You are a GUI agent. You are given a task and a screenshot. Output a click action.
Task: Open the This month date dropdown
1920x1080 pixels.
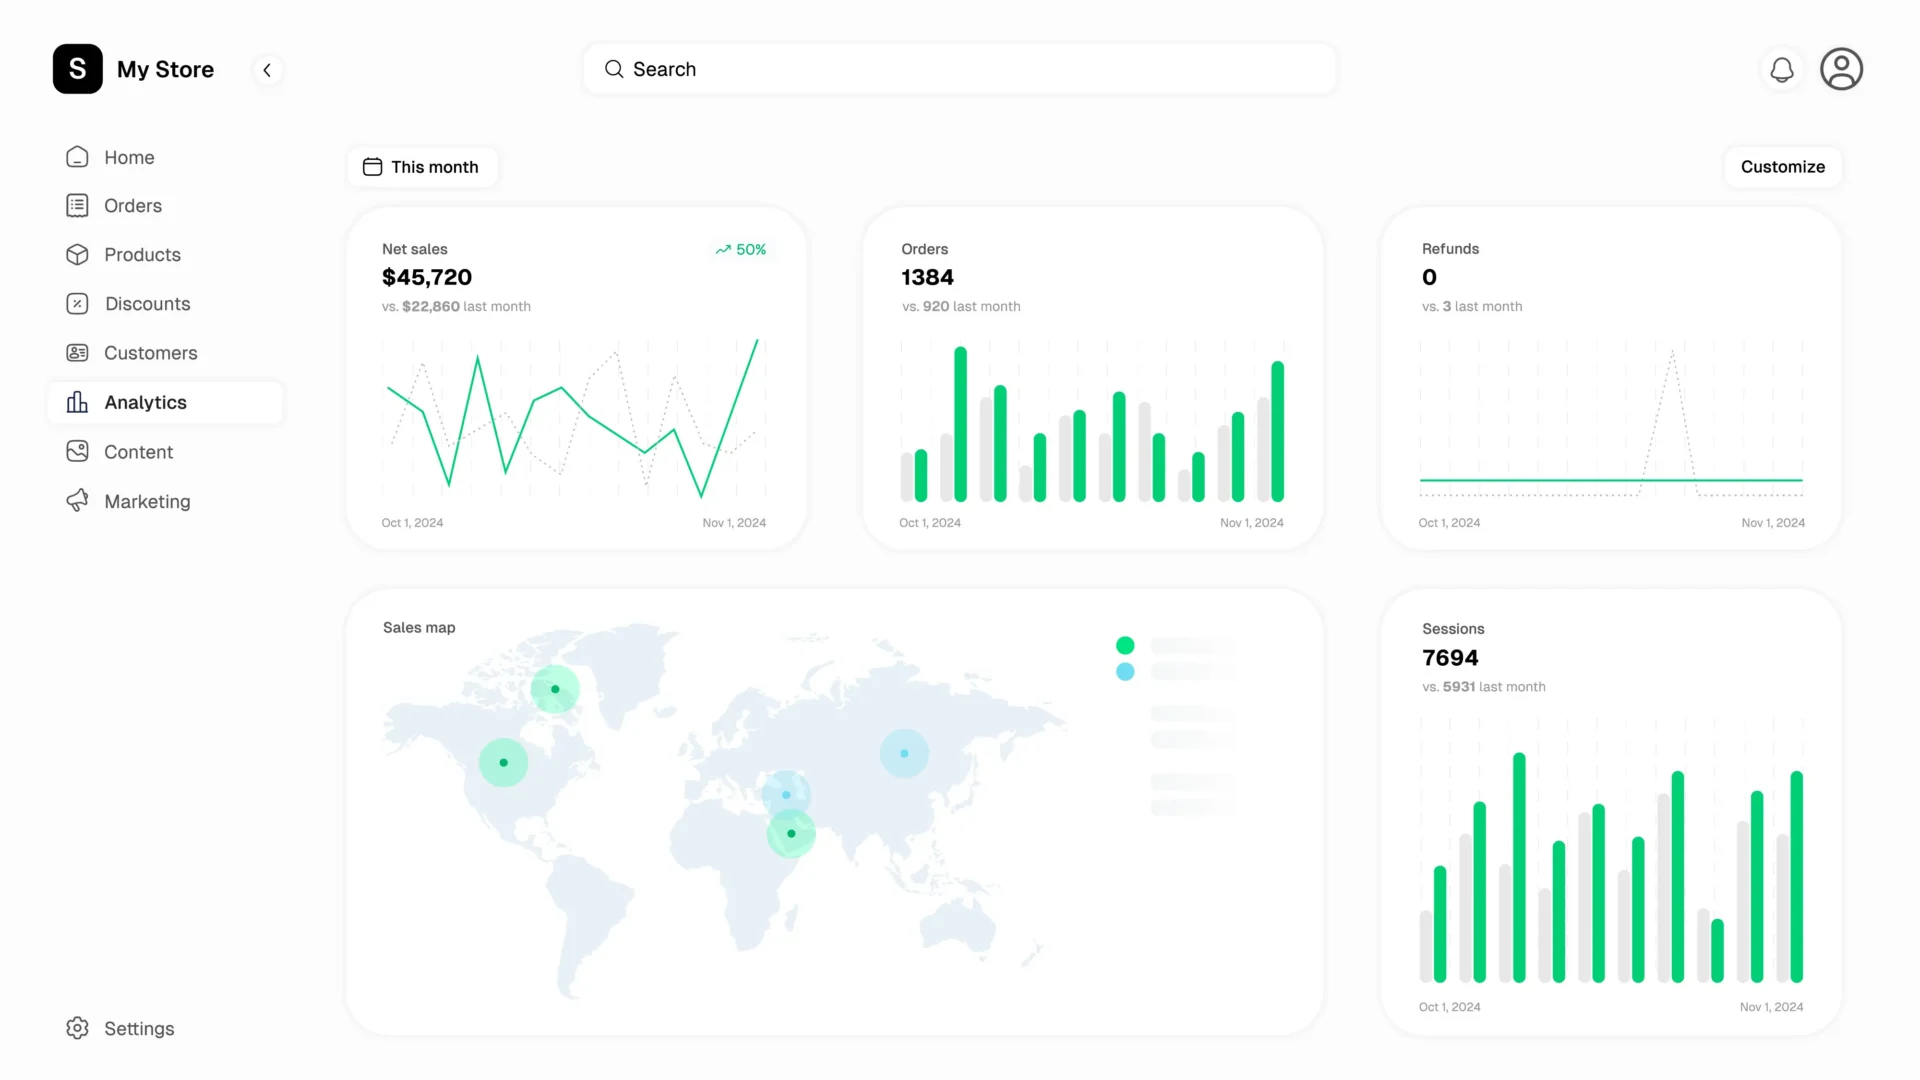(x=421, y=167)
